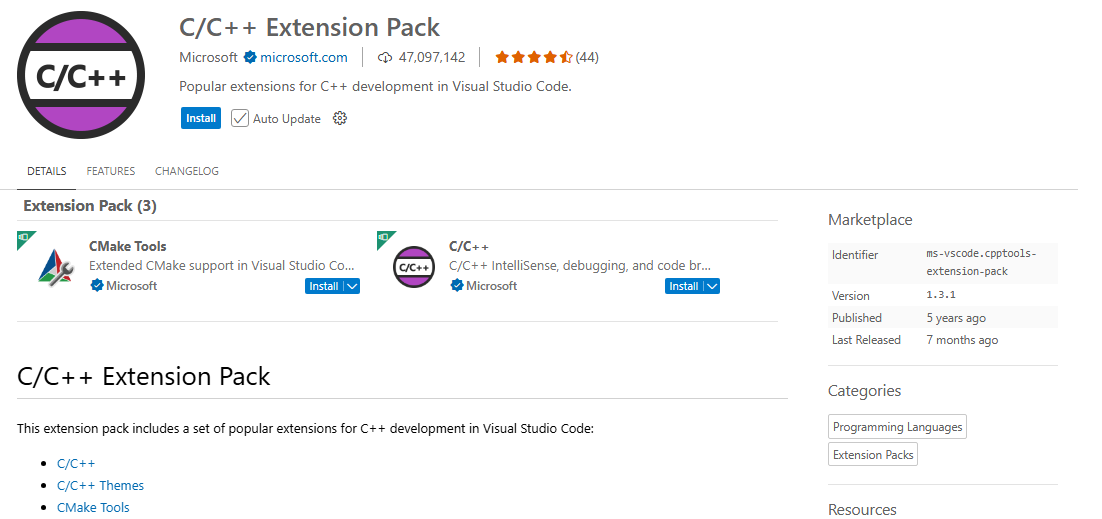1102x519 pixels.
Task: Switch to the FEATURES tab
Action: click(111, 171)
